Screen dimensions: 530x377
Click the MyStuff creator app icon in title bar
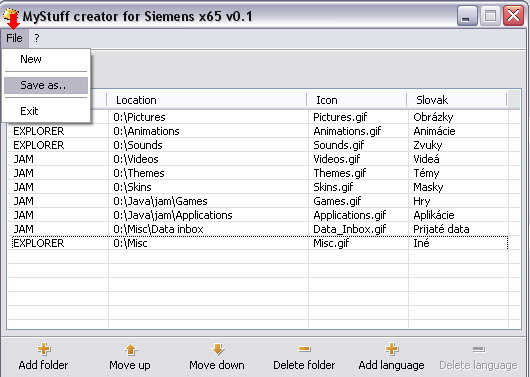point(11,16)
